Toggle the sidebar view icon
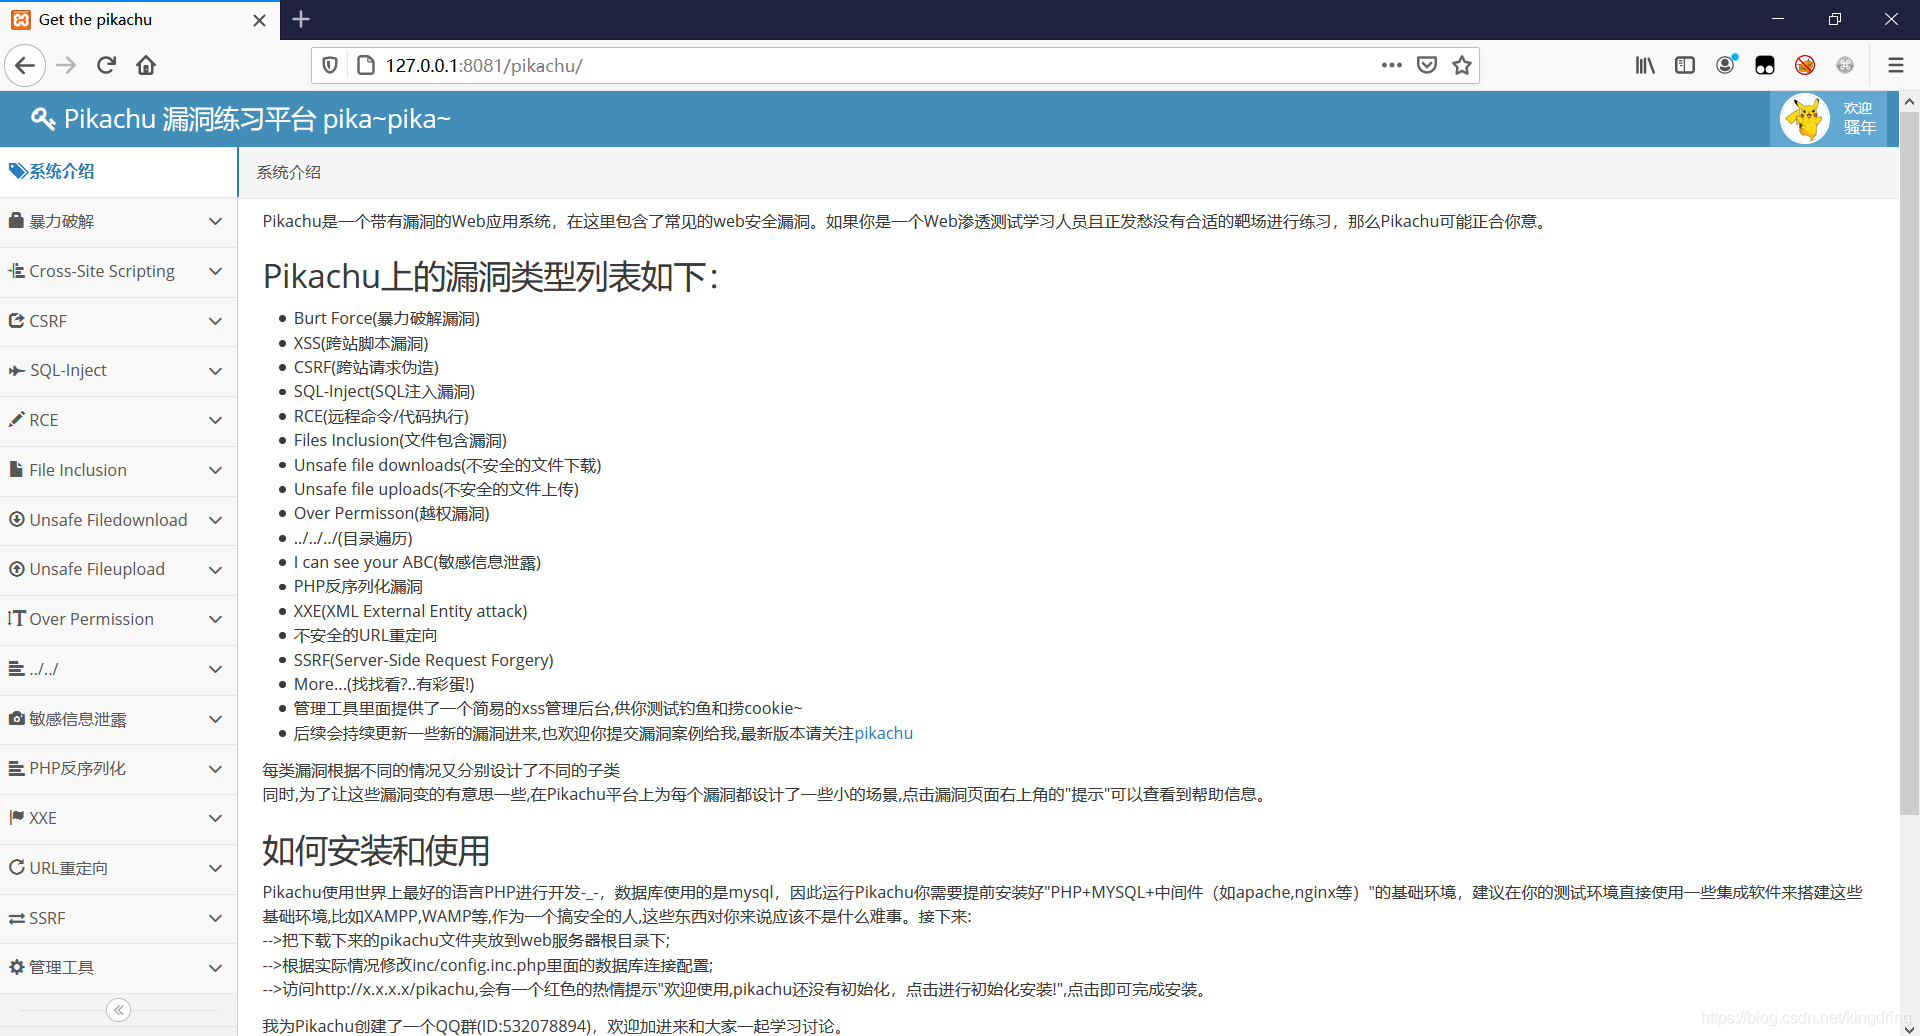Viewport: 1920px width, 1036px height. pos(1685,65)
